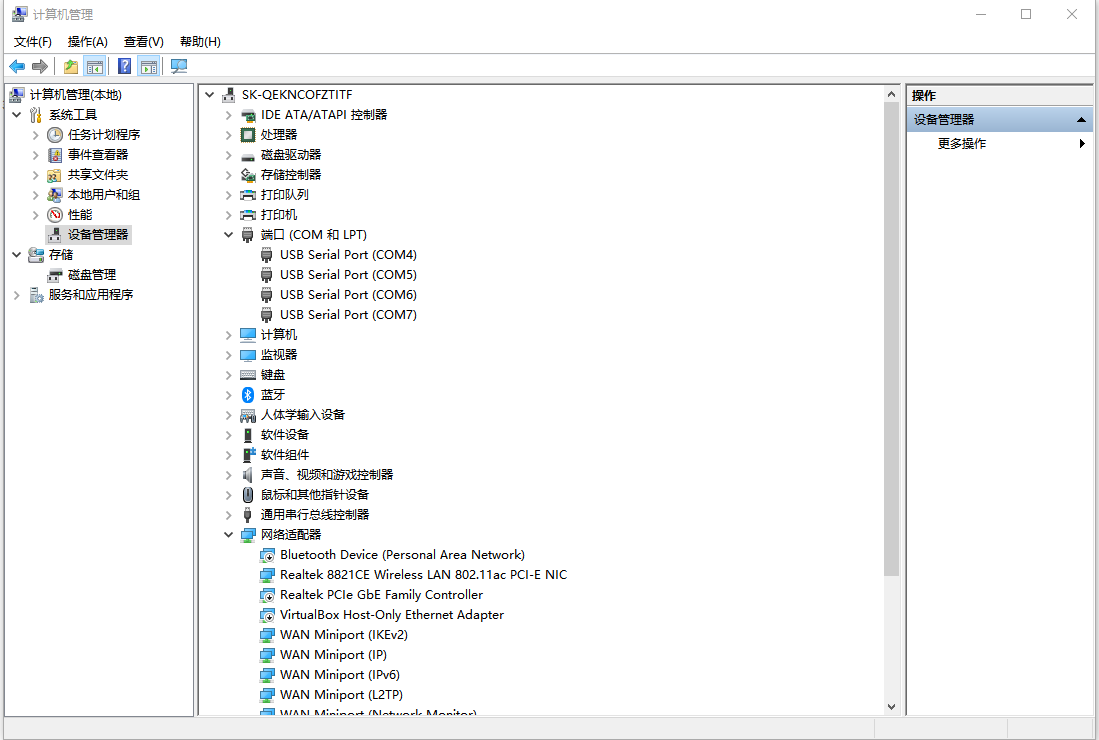Click the Up one level folder icon
Image resolution: width=1099 pixels, height=740 pixels.
click(71, 66)
